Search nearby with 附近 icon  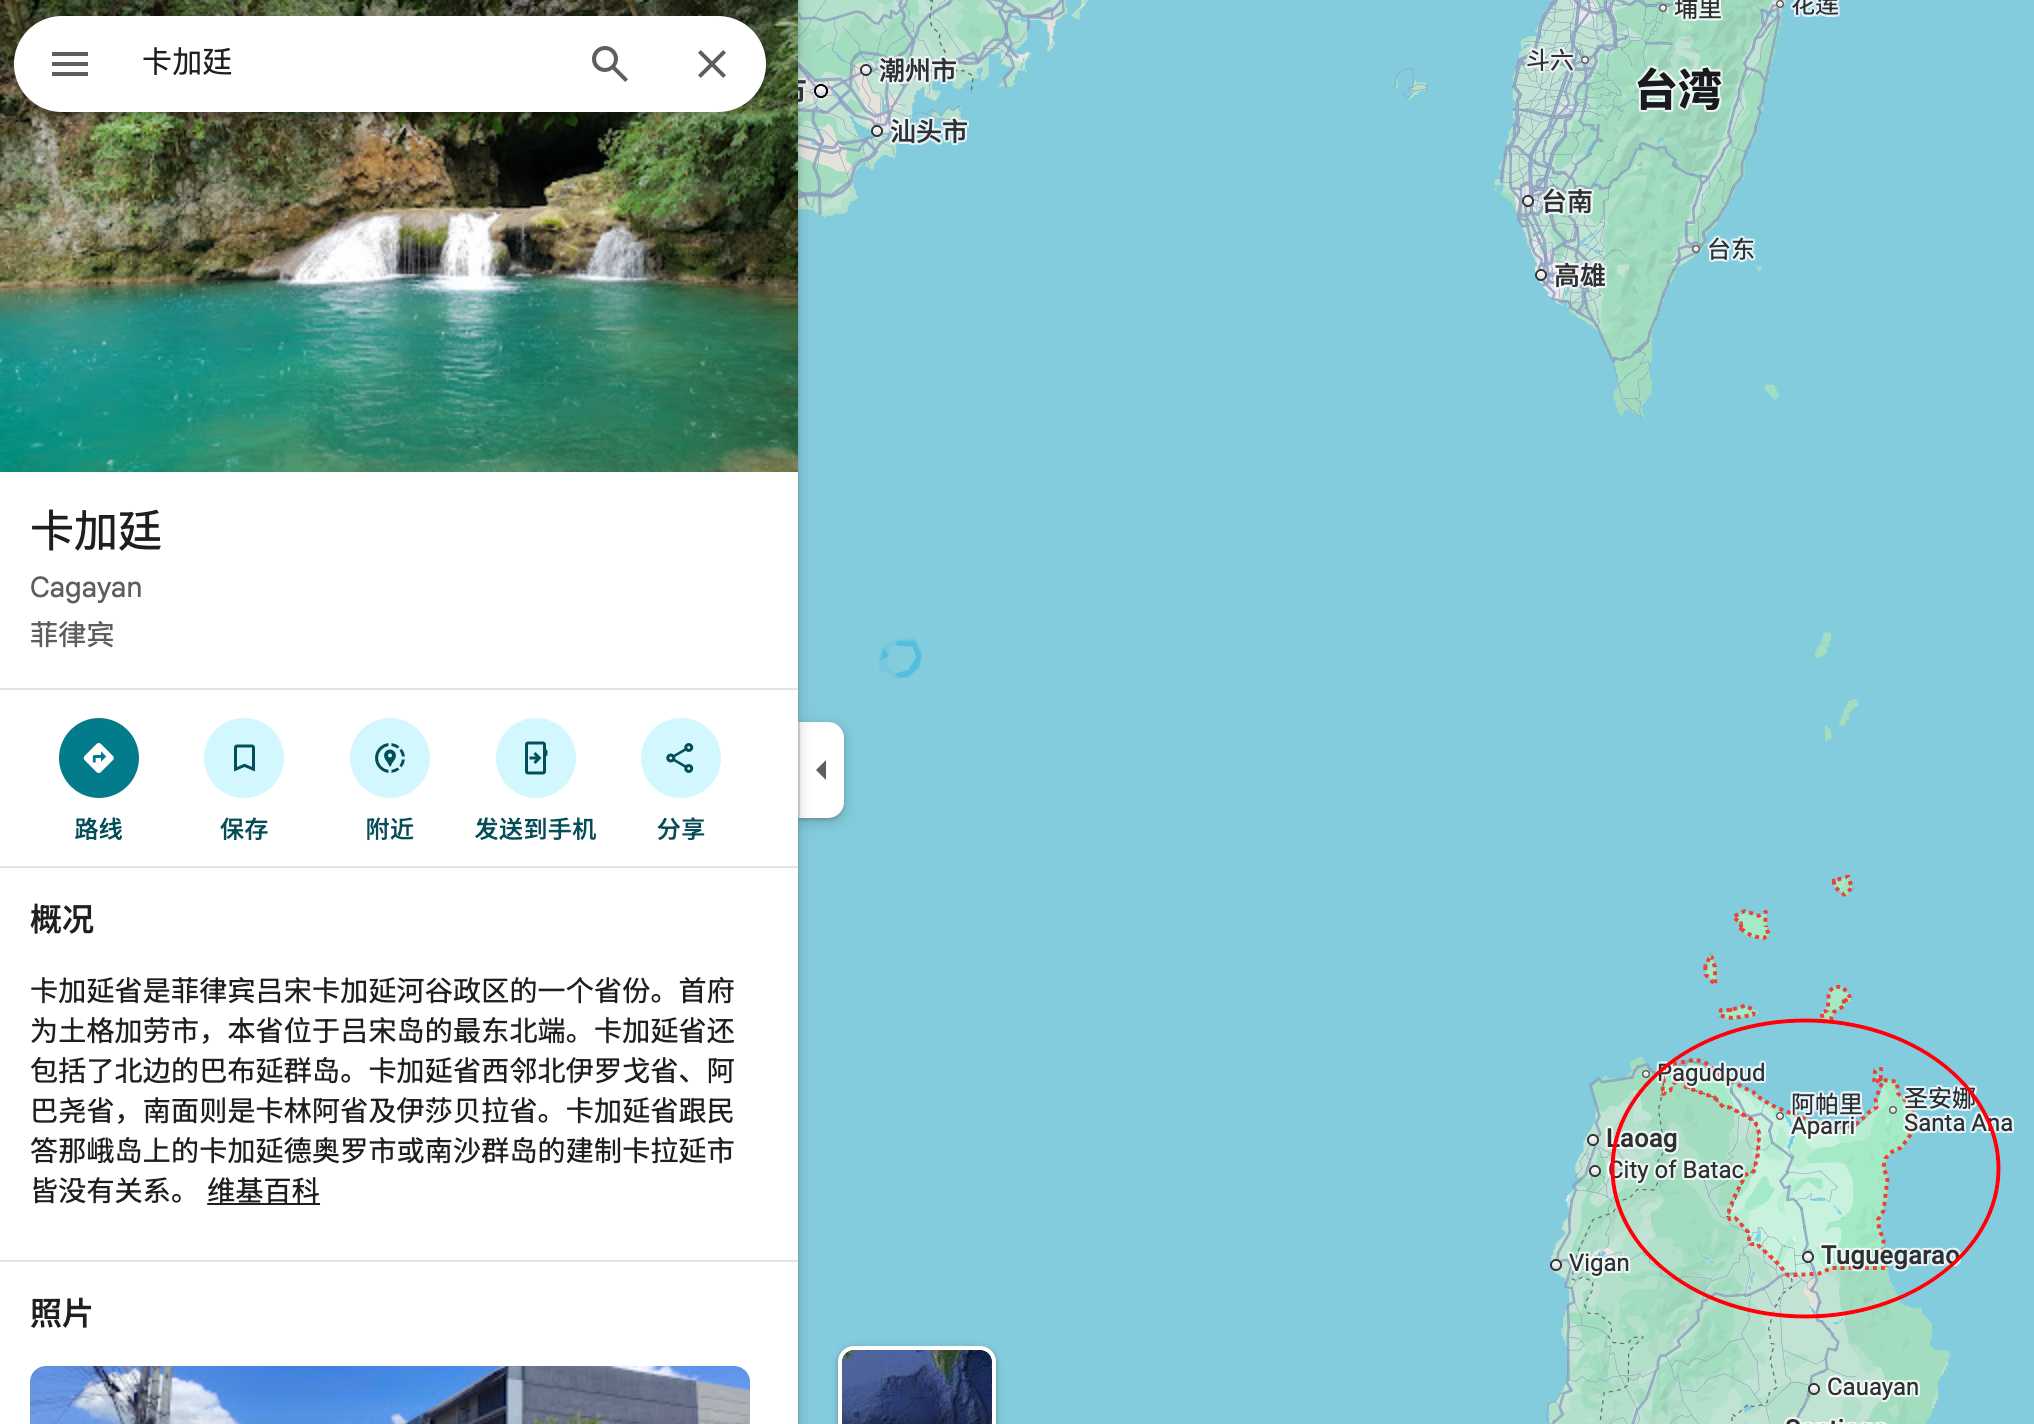390,758
